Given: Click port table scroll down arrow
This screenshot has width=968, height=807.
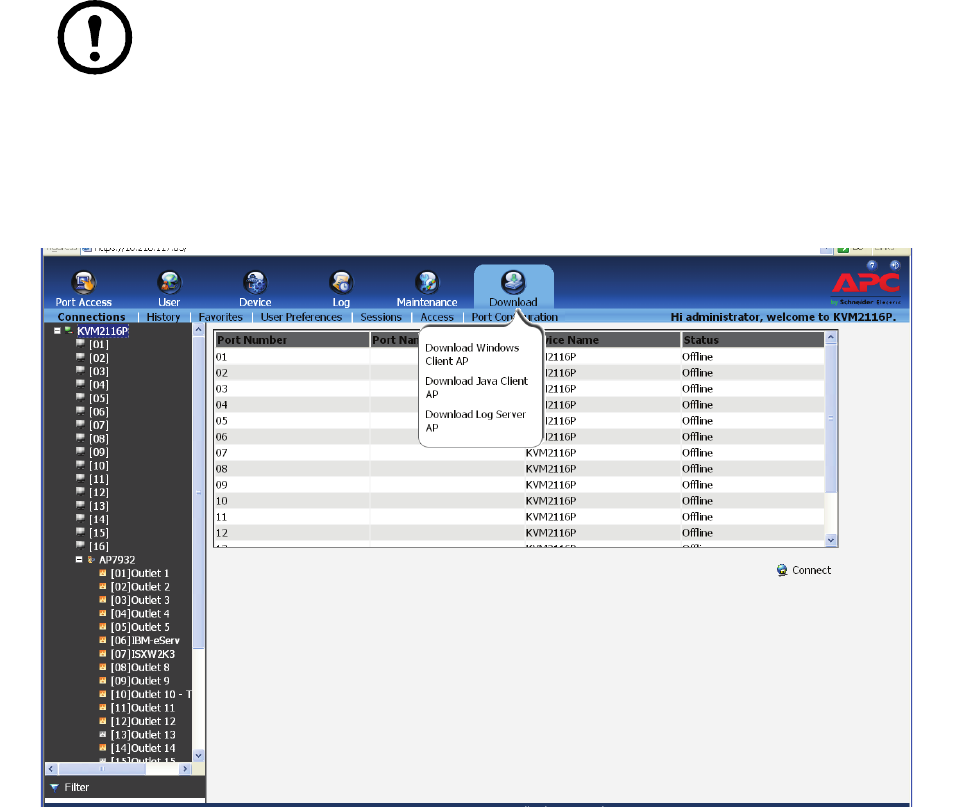Looking at the screenshot, I should coord(831,540).
